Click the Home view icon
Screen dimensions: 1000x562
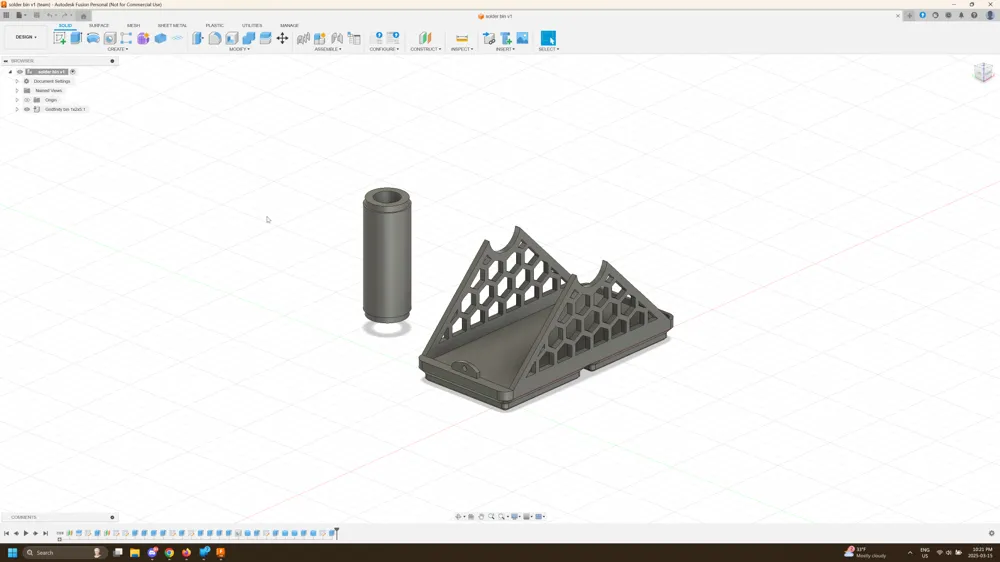(83, 16)
